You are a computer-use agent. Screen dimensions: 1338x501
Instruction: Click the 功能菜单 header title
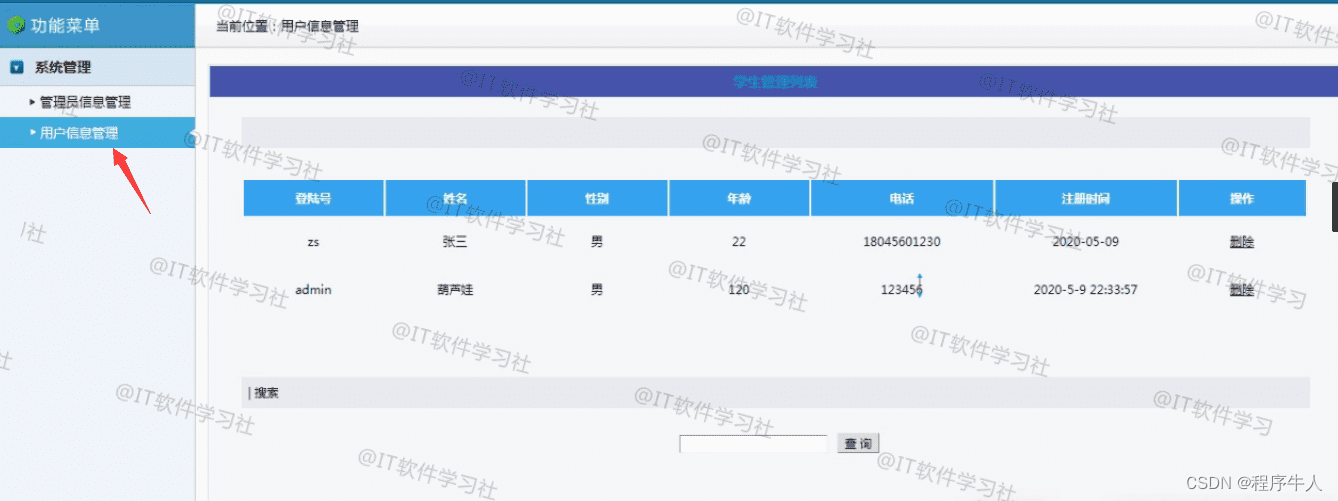coord(66,25)
